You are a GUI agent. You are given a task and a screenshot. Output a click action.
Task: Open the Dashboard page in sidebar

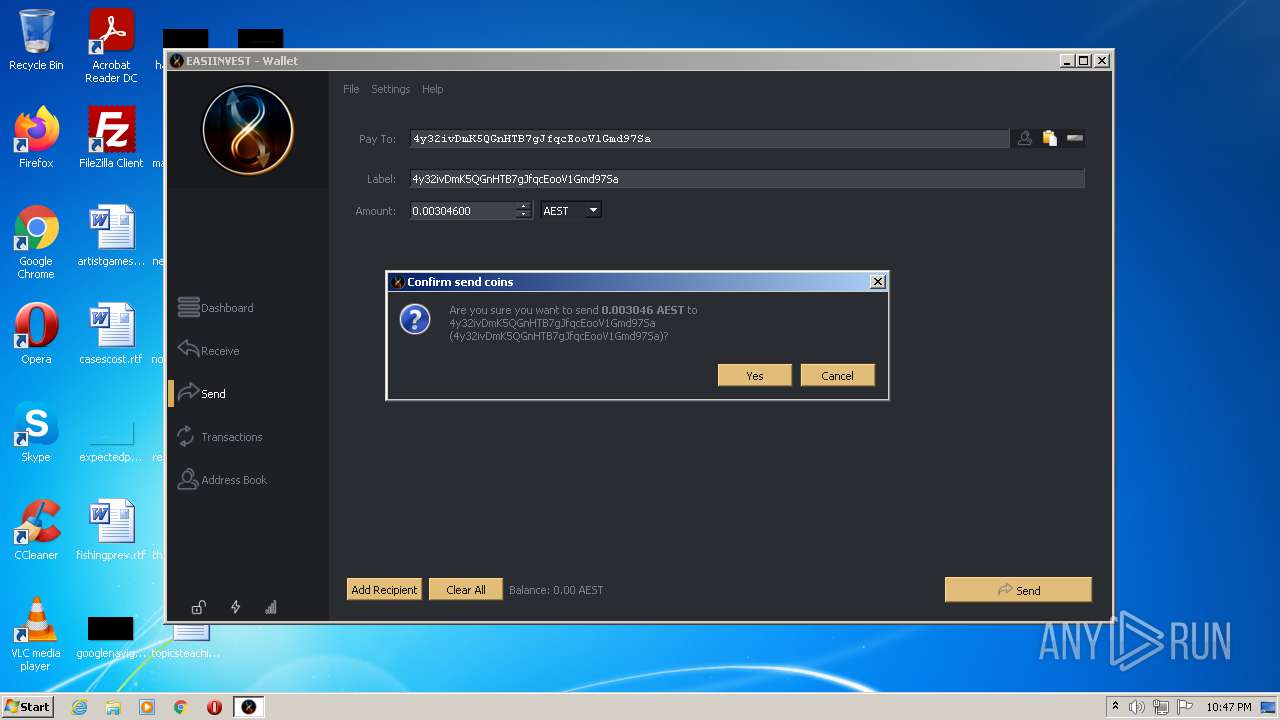pos(215,308)
